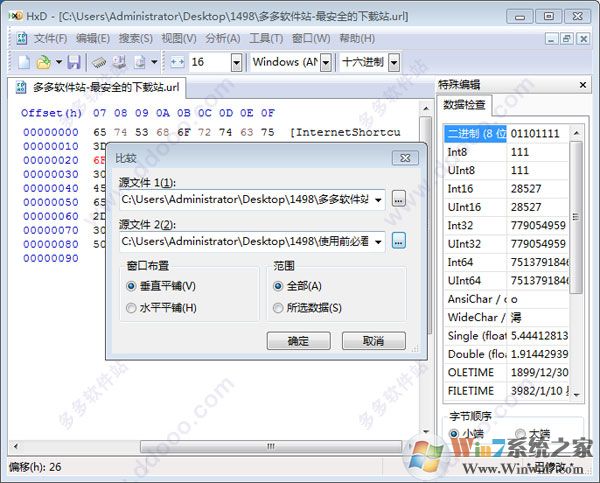Click the 二进制 (8 位) row

coord(506,134)
